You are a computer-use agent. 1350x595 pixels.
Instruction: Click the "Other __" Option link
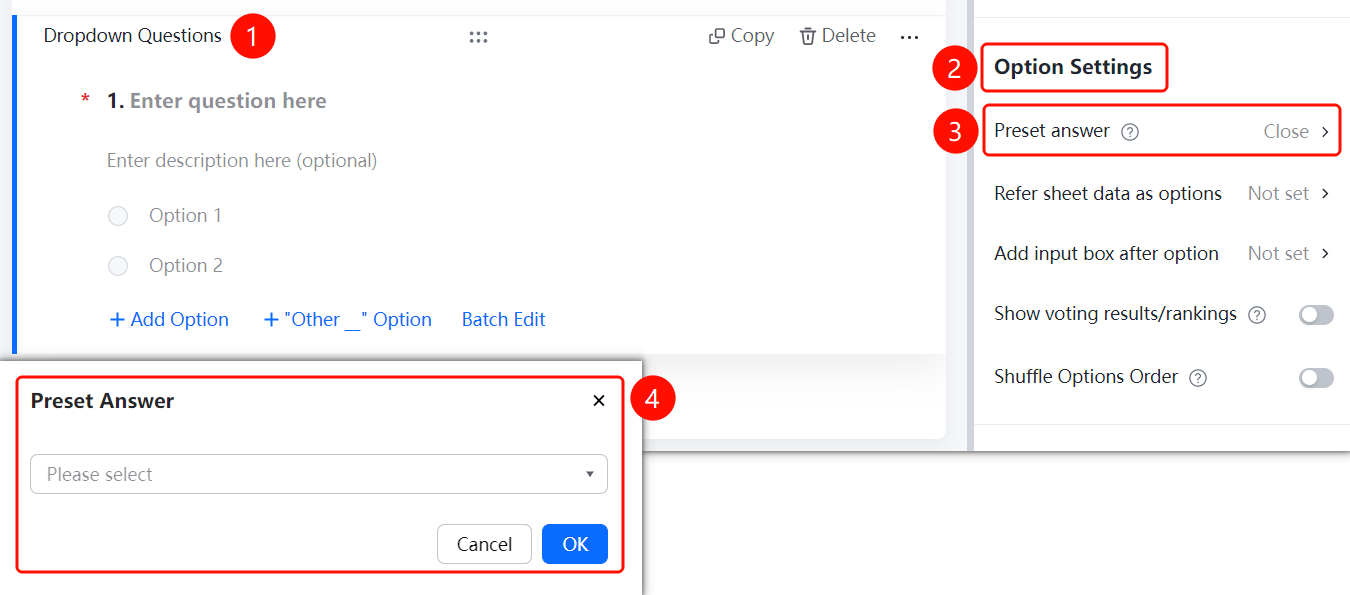(347, 319)
